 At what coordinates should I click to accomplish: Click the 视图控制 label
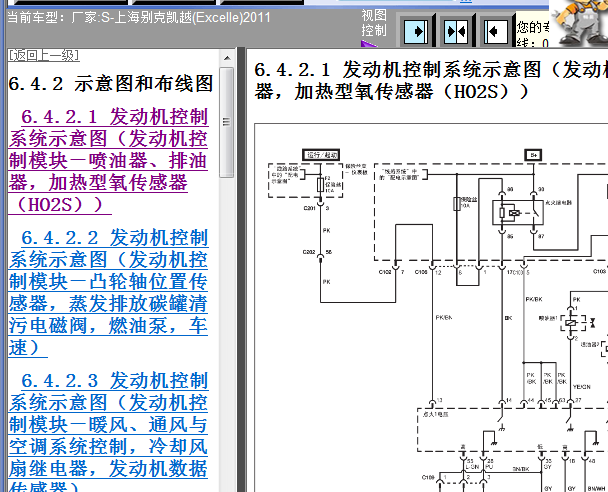click(x=374, y=23)
